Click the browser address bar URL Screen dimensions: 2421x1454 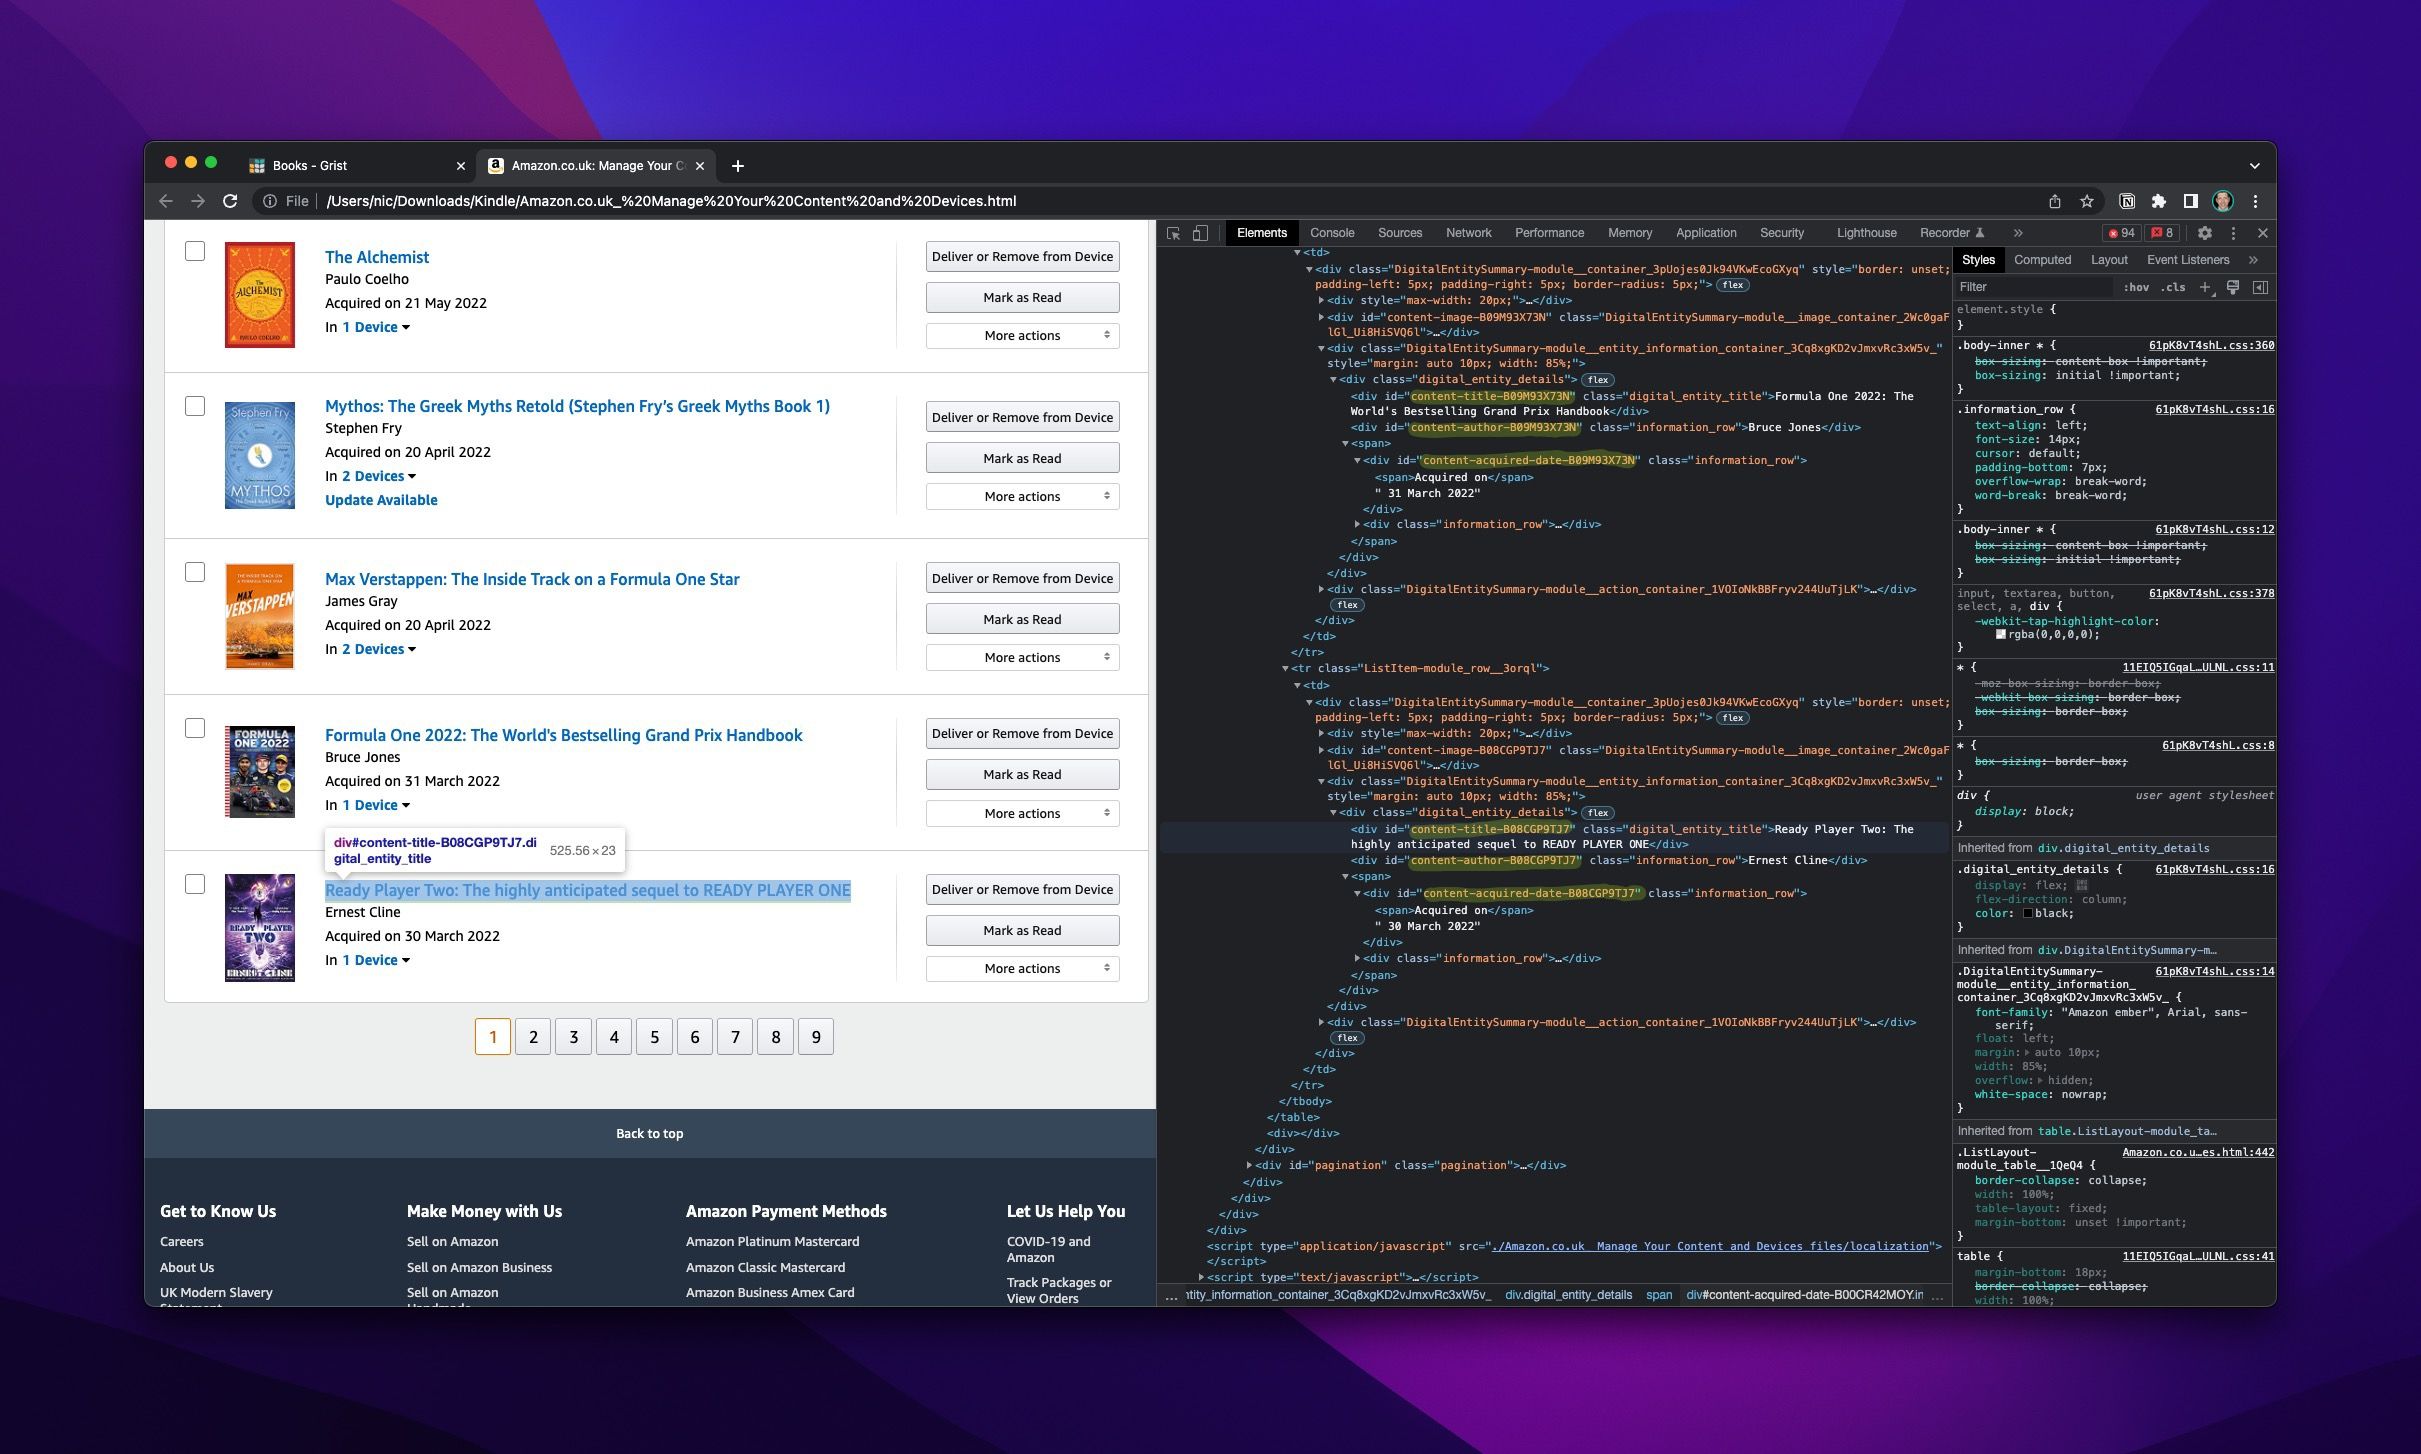tap(671, 201)
